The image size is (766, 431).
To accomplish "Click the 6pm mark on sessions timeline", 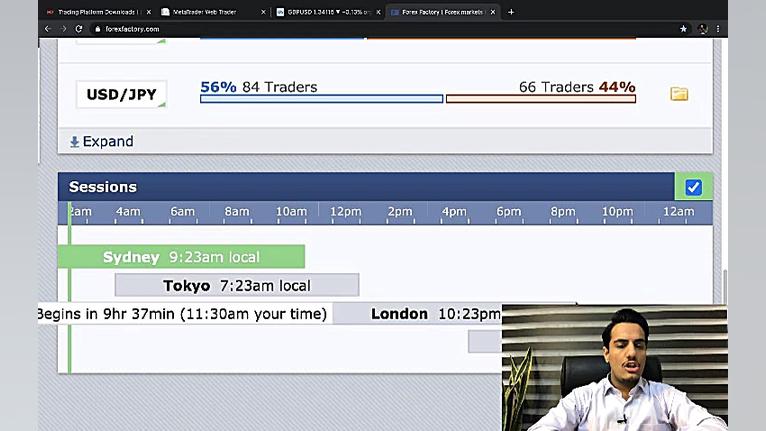I will pyautogui.click(x=509, y=212).
